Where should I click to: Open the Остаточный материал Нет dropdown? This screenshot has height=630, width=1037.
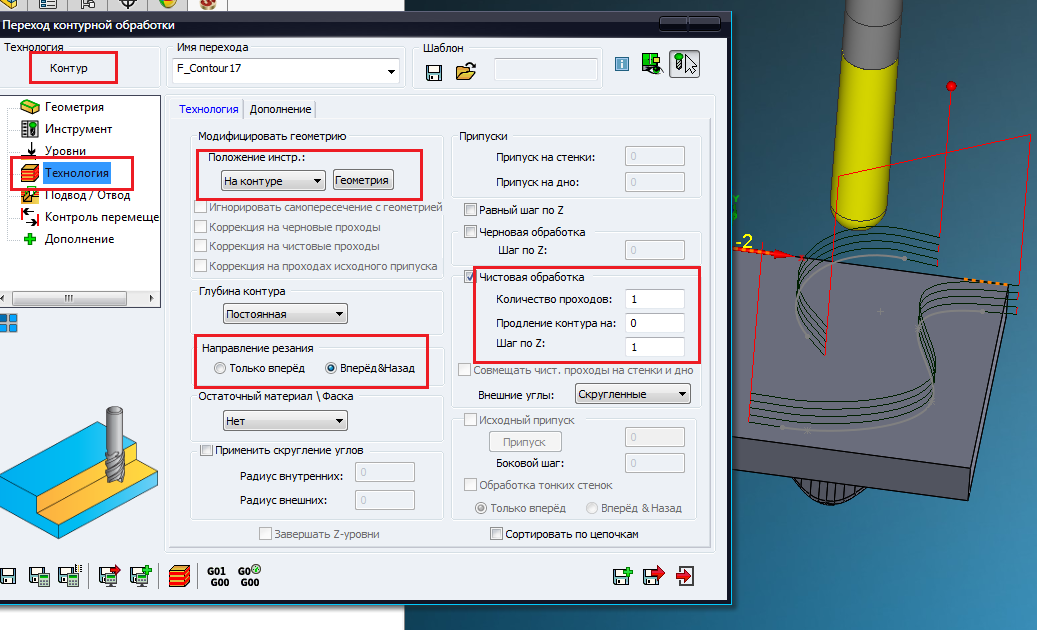point(285,421)
